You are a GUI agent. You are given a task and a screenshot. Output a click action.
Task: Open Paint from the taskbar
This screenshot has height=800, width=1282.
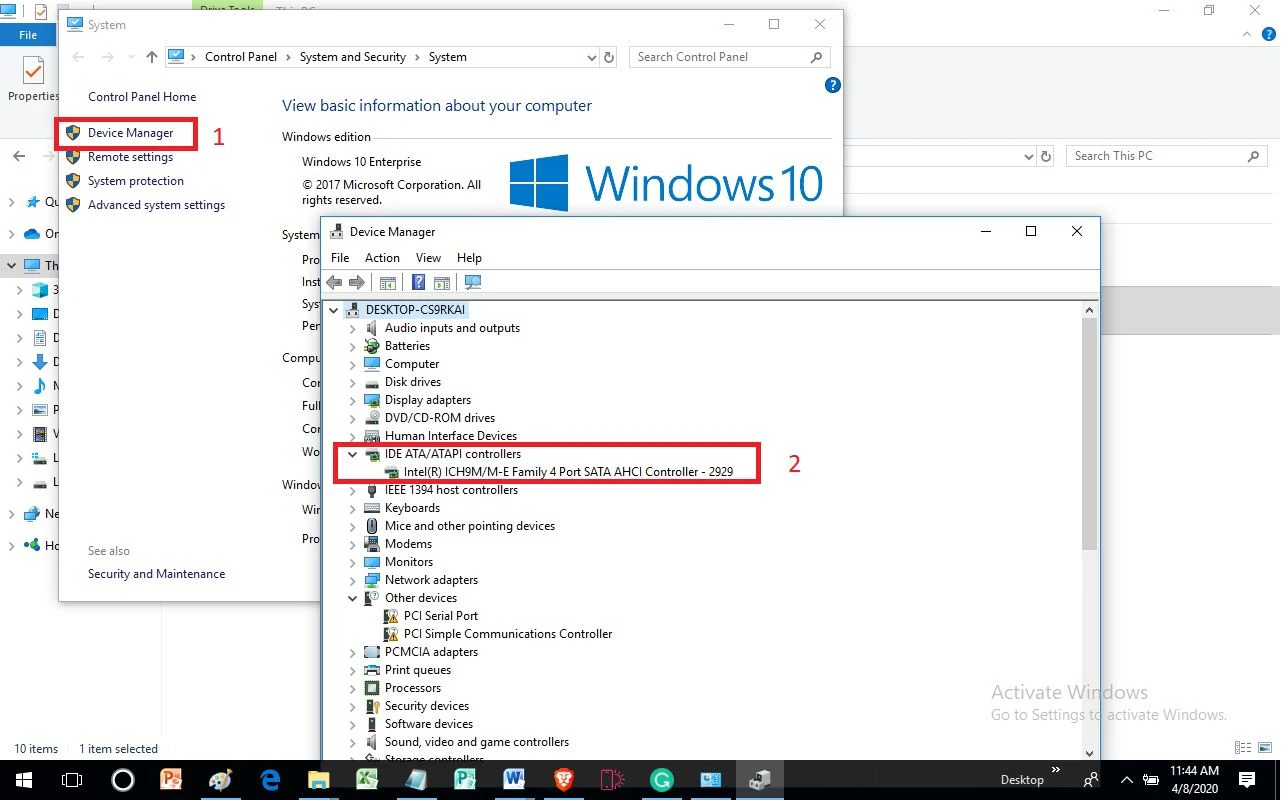pyautogui.click(x=220, y=779)
